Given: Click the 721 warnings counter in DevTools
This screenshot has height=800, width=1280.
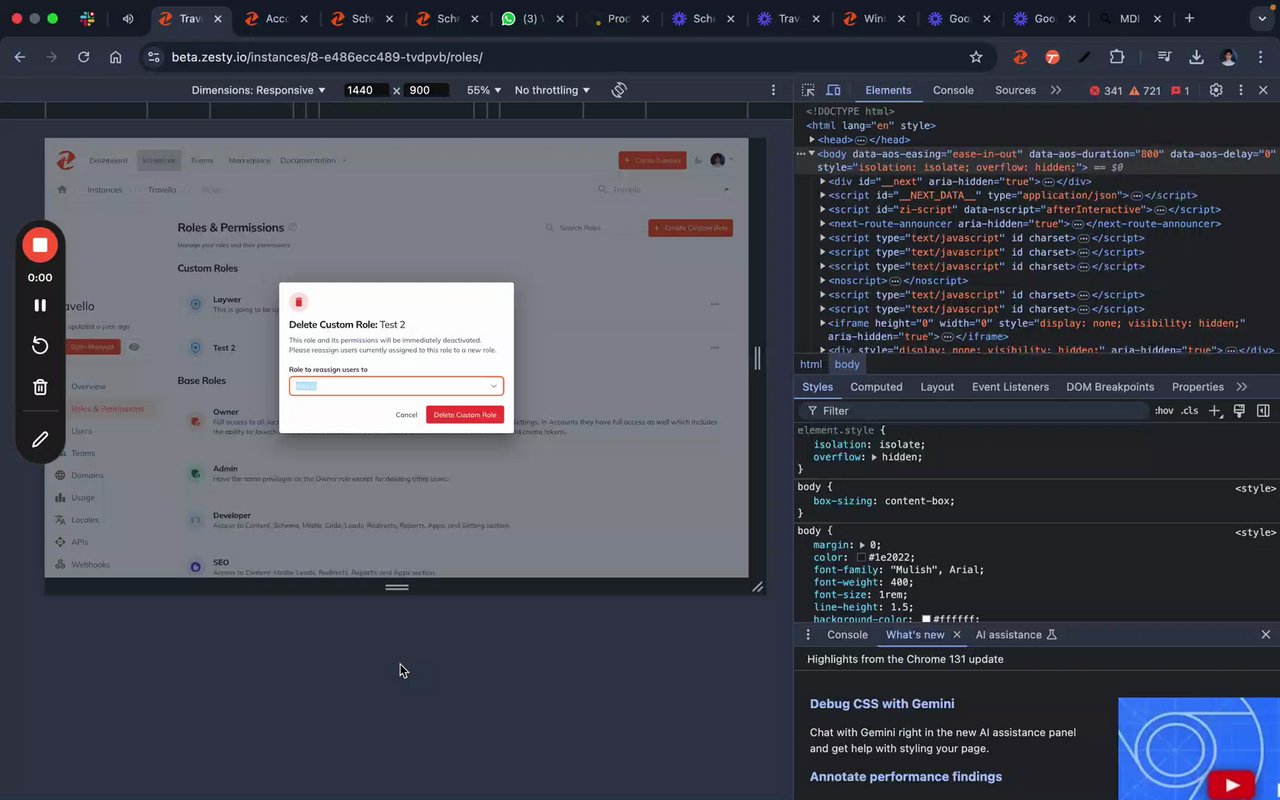Looking at the screenshot, I should pyautogui.click(x=1145, y=90).
